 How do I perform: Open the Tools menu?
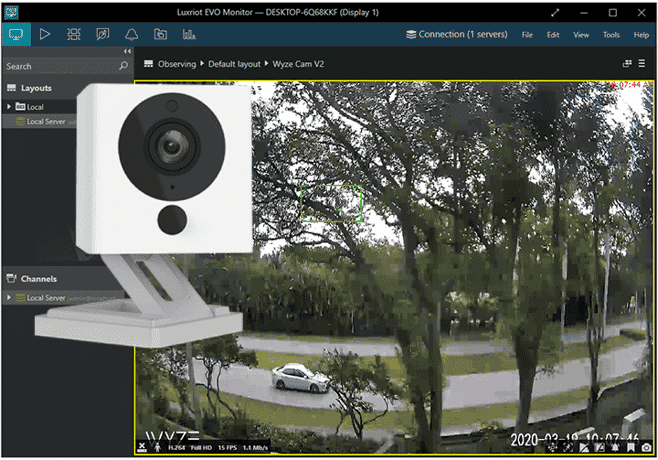610,34
